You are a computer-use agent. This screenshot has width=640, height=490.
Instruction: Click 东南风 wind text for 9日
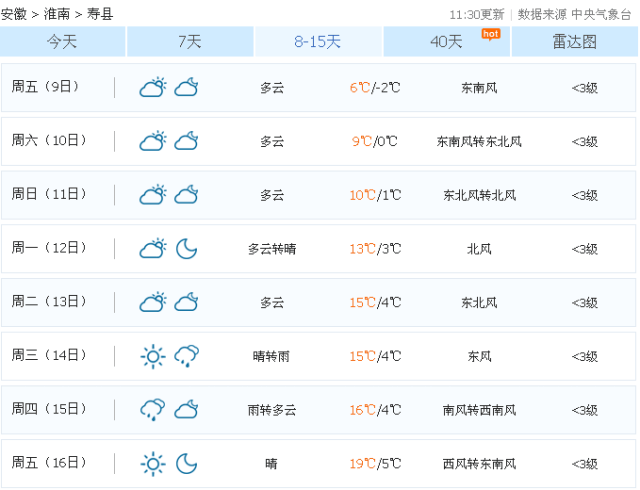click(x=479, y=88)
